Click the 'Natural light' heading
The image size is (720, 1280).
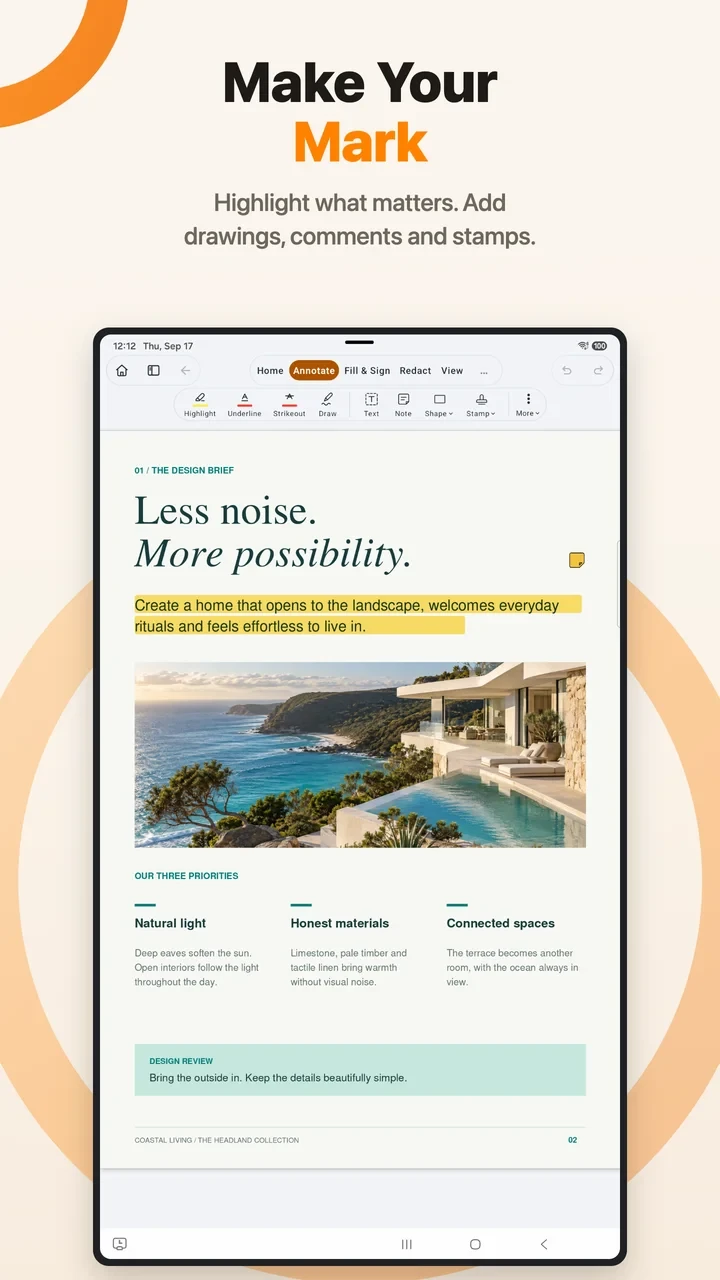pyautogui.click(x=170, y=923)
